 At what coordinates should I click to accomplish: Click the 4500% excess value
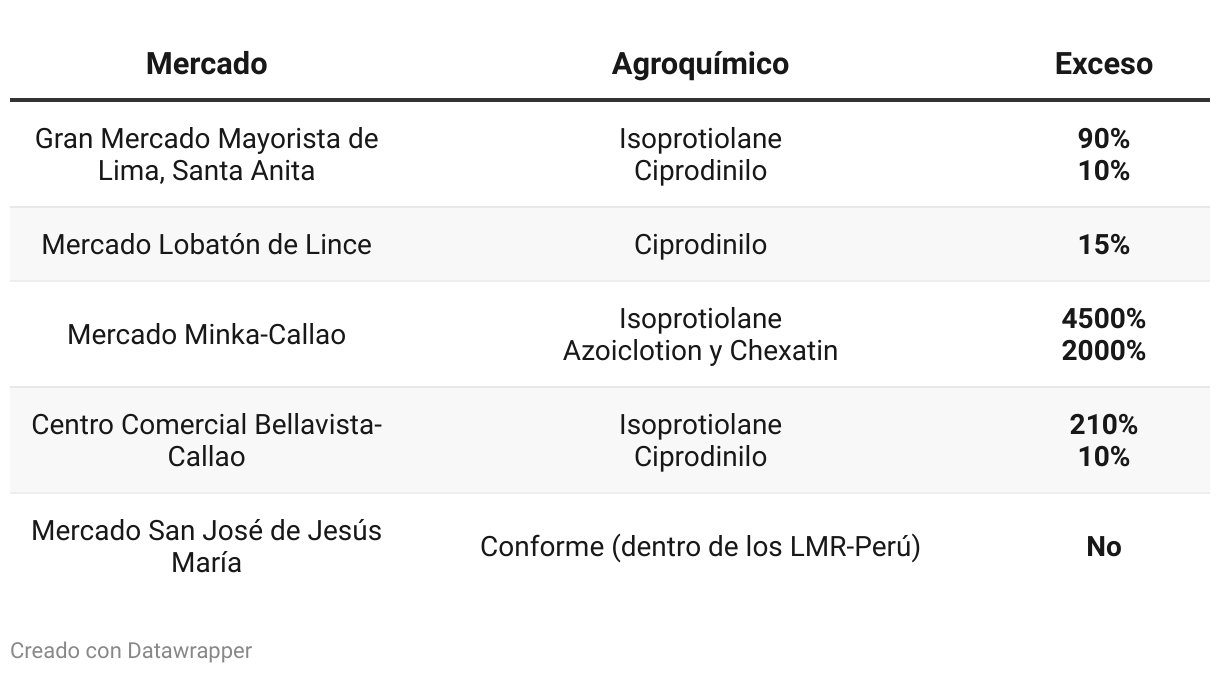coord(1103,319)
